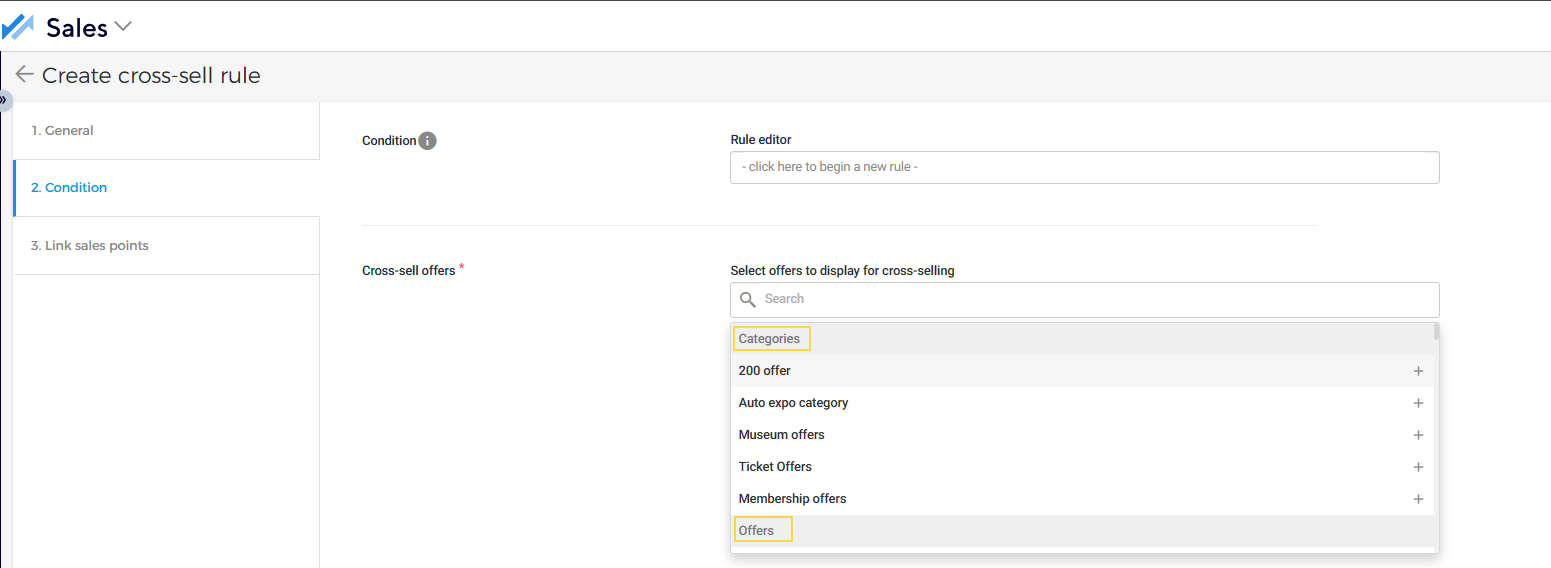
Task: Add Membership offers using plus icon
Action: (1417, 499)
